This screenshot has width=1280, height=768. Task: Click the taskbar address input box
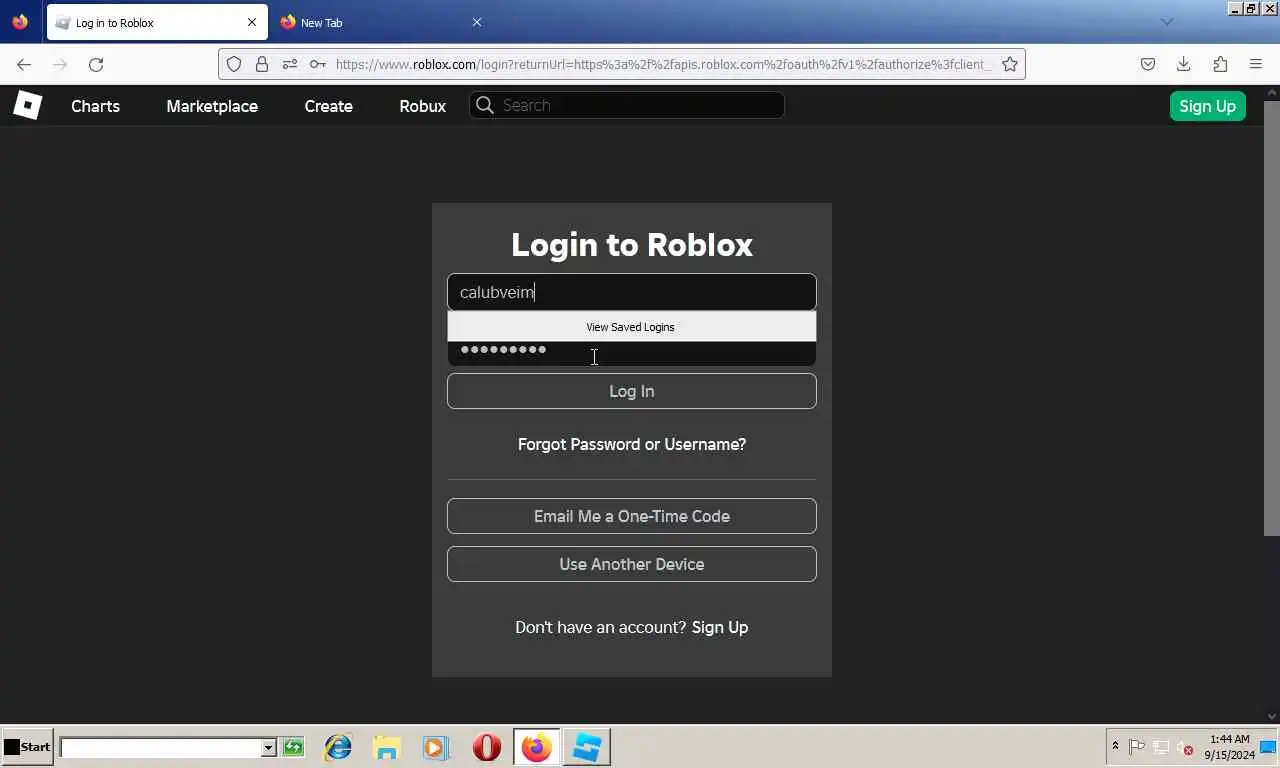(160, 748)
